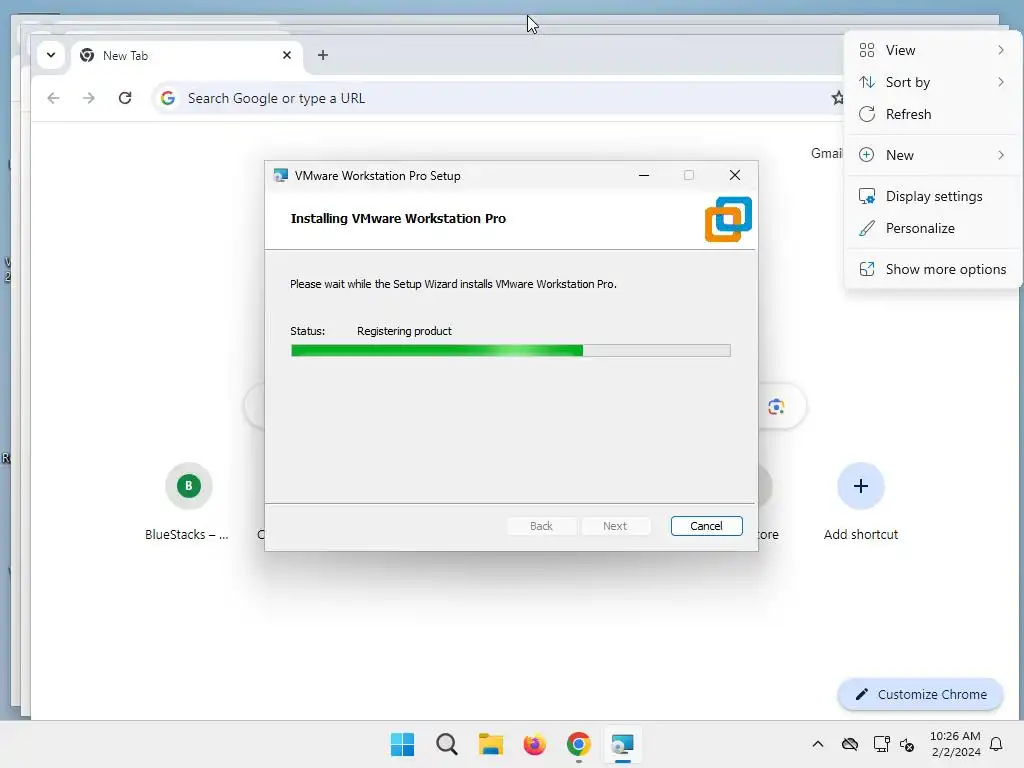Open a new tab with the plus button
Image resolution: width=1024 pixels, height=768 pixels.
[x=323, y=56]
